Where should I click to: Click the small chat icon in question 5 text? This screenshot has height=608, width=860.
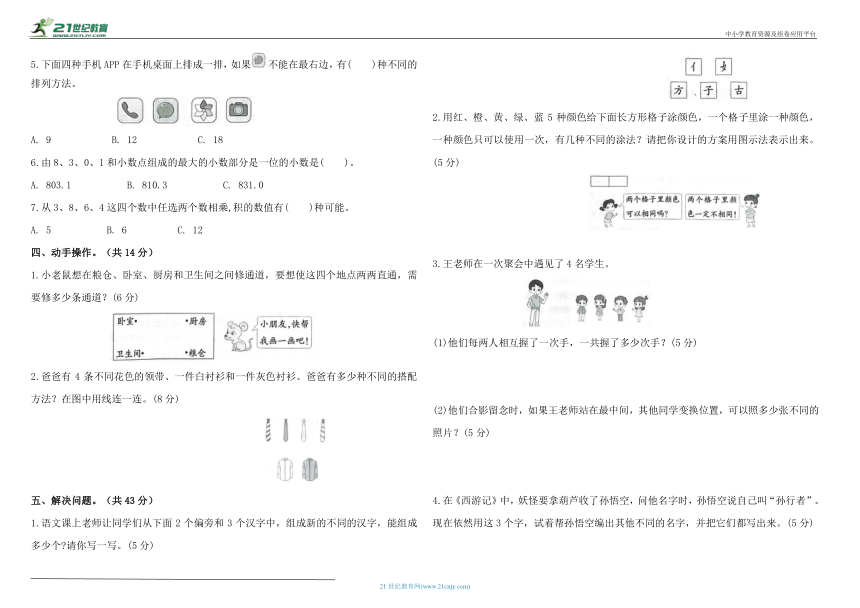[x=259, y=60]
